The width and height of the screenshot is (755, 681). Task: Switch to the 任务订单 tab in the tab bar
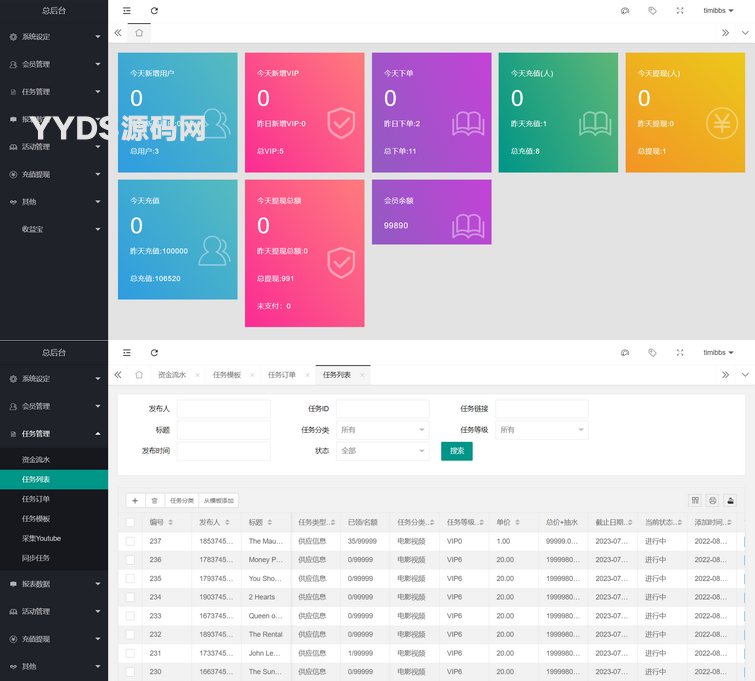pos(281,375)
